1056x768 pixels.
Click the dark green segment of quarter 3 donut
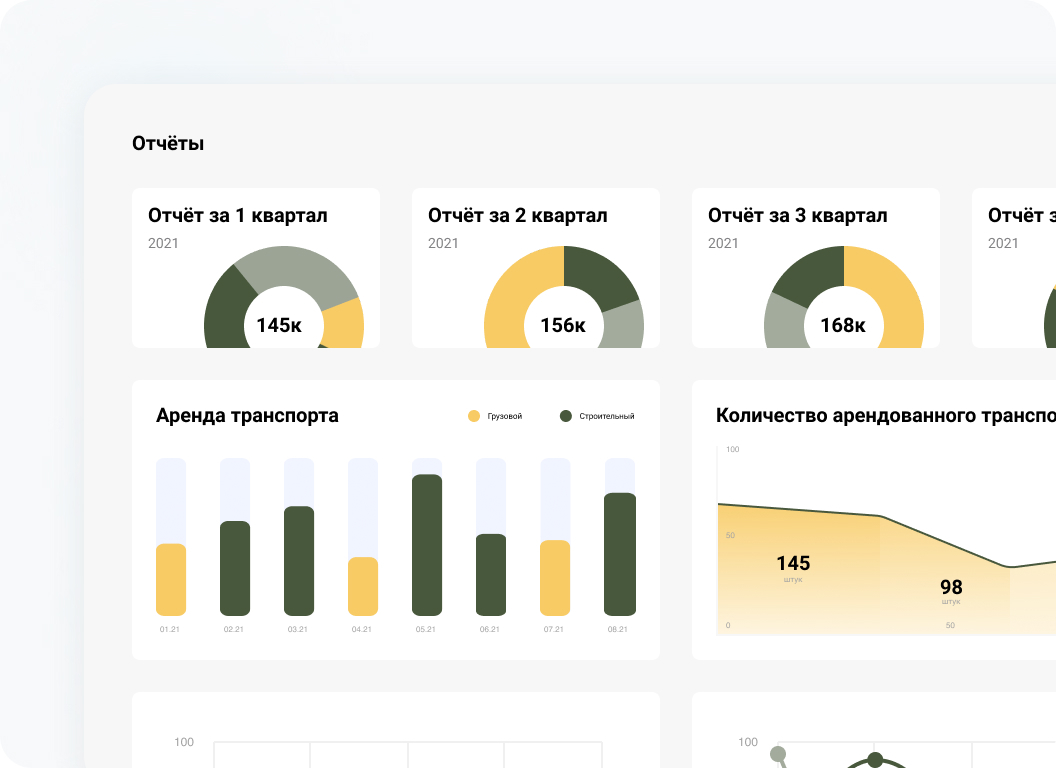(x=812, y=273)
